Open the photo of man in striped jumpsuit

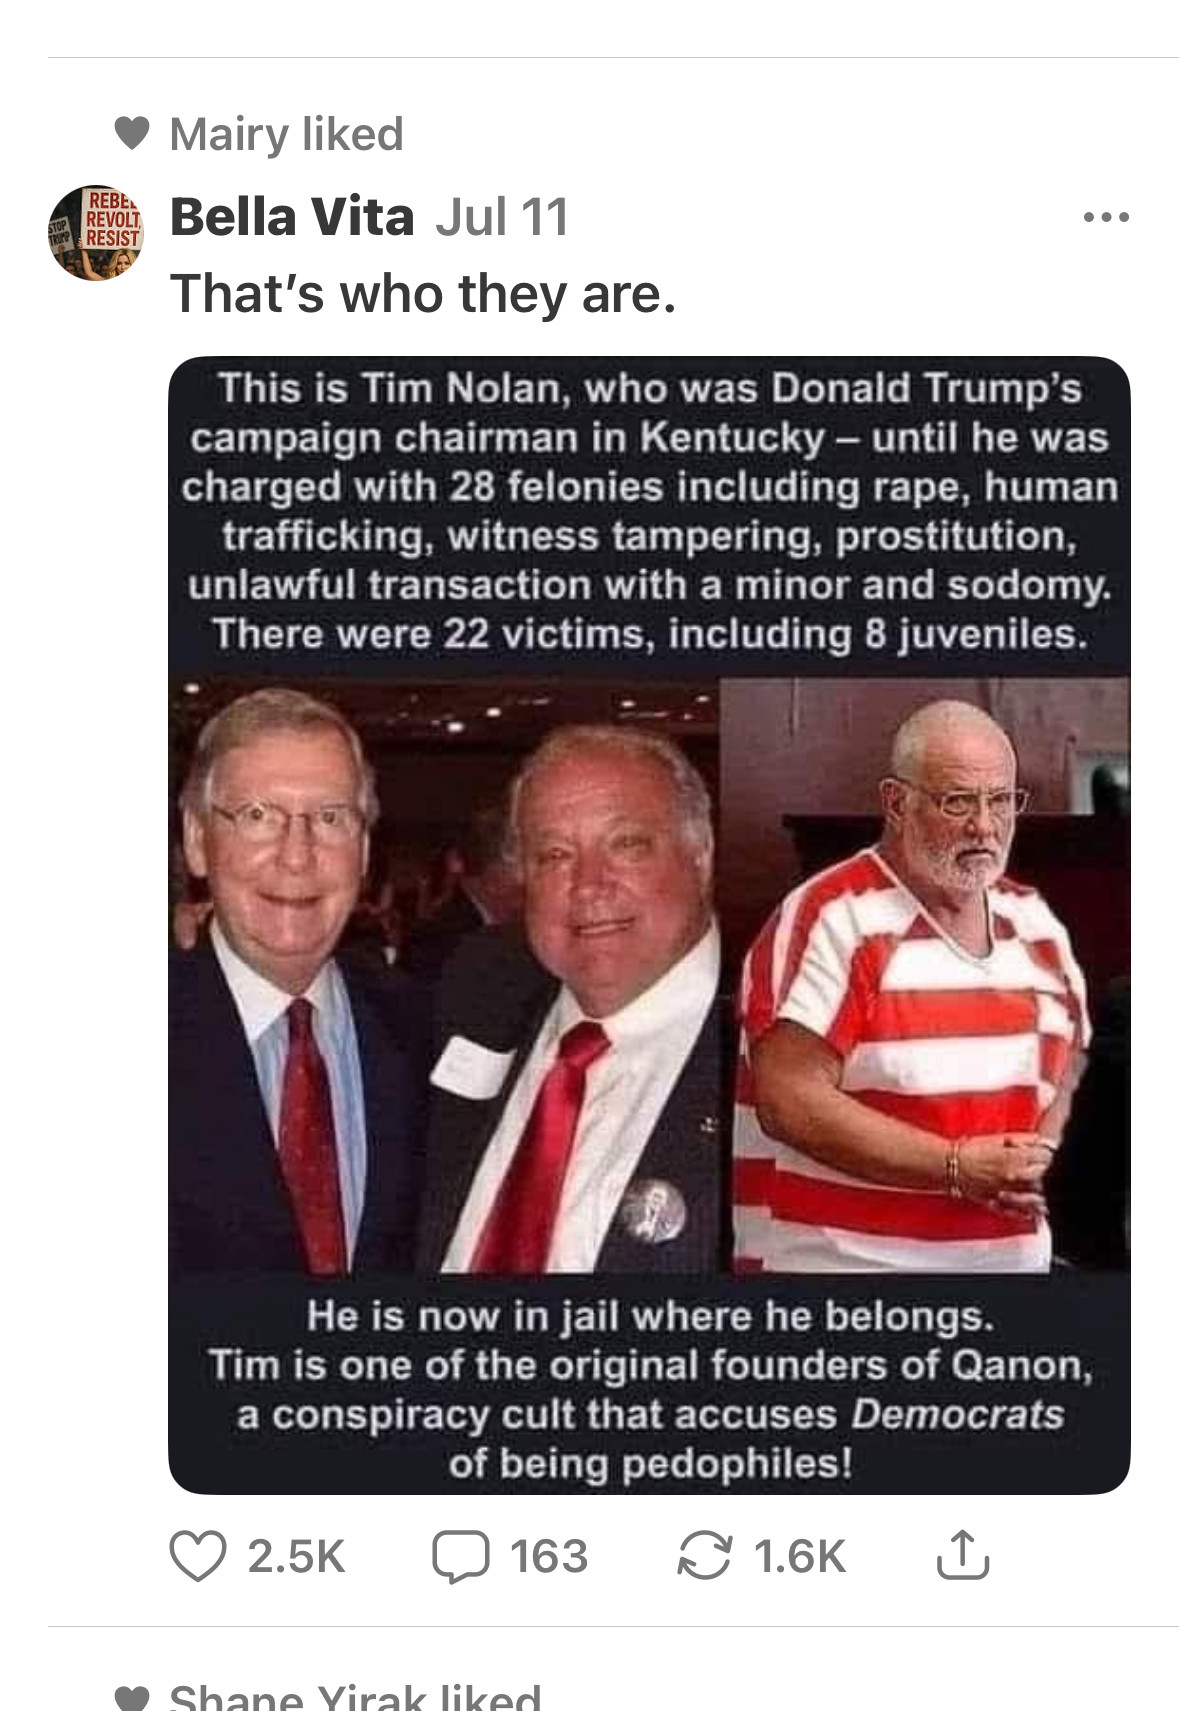point(926,975)
